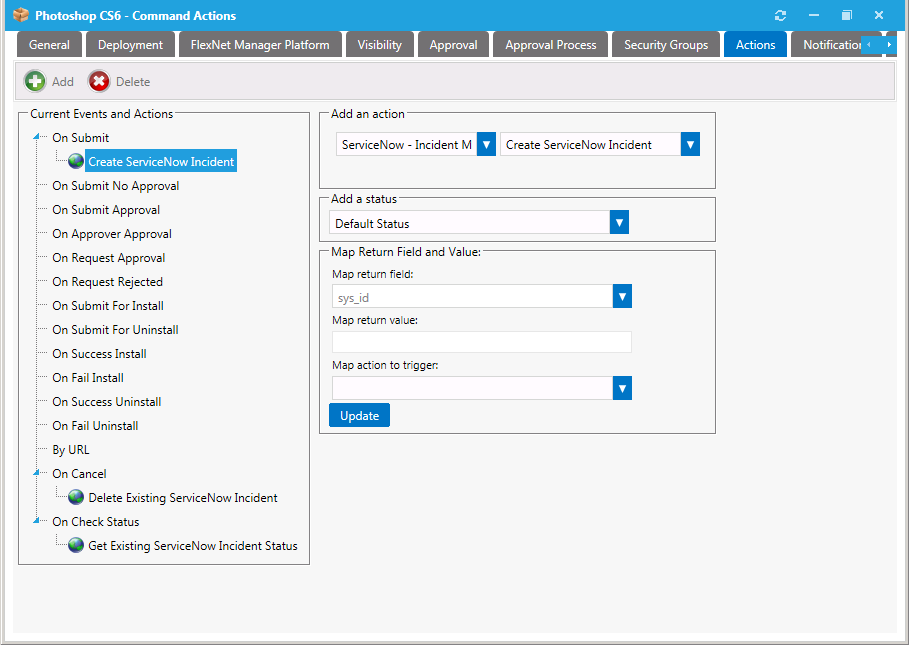Image resolution: width=910 pixels, height=647 pixels.
Task: Click the application icon in the title bar
Action: coord(21,15)
